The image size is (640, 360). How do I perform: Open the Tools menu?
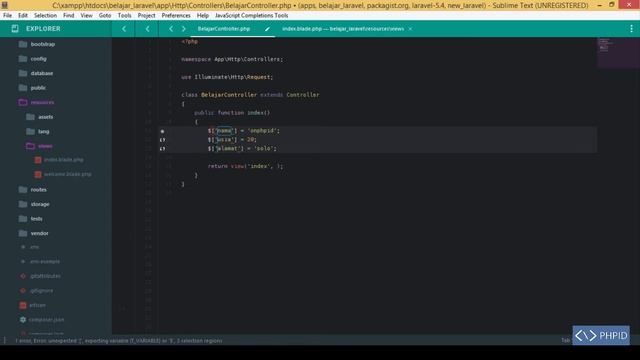coord(124,16)
